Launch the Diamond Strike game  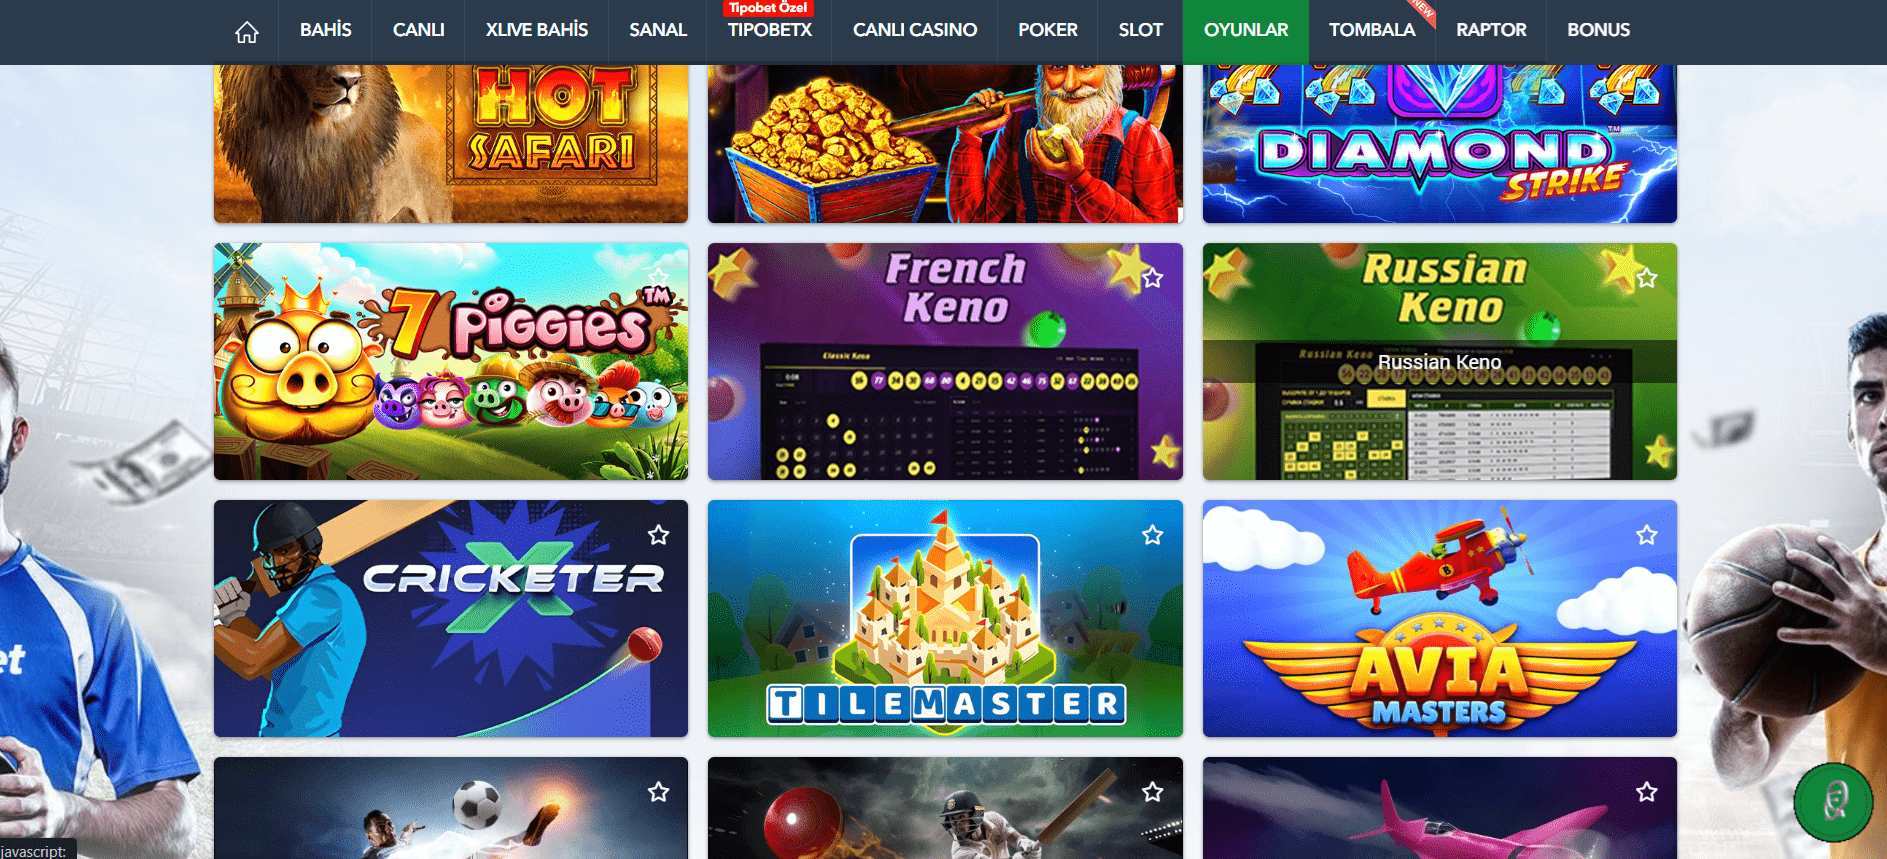(x=1439, y=144)
